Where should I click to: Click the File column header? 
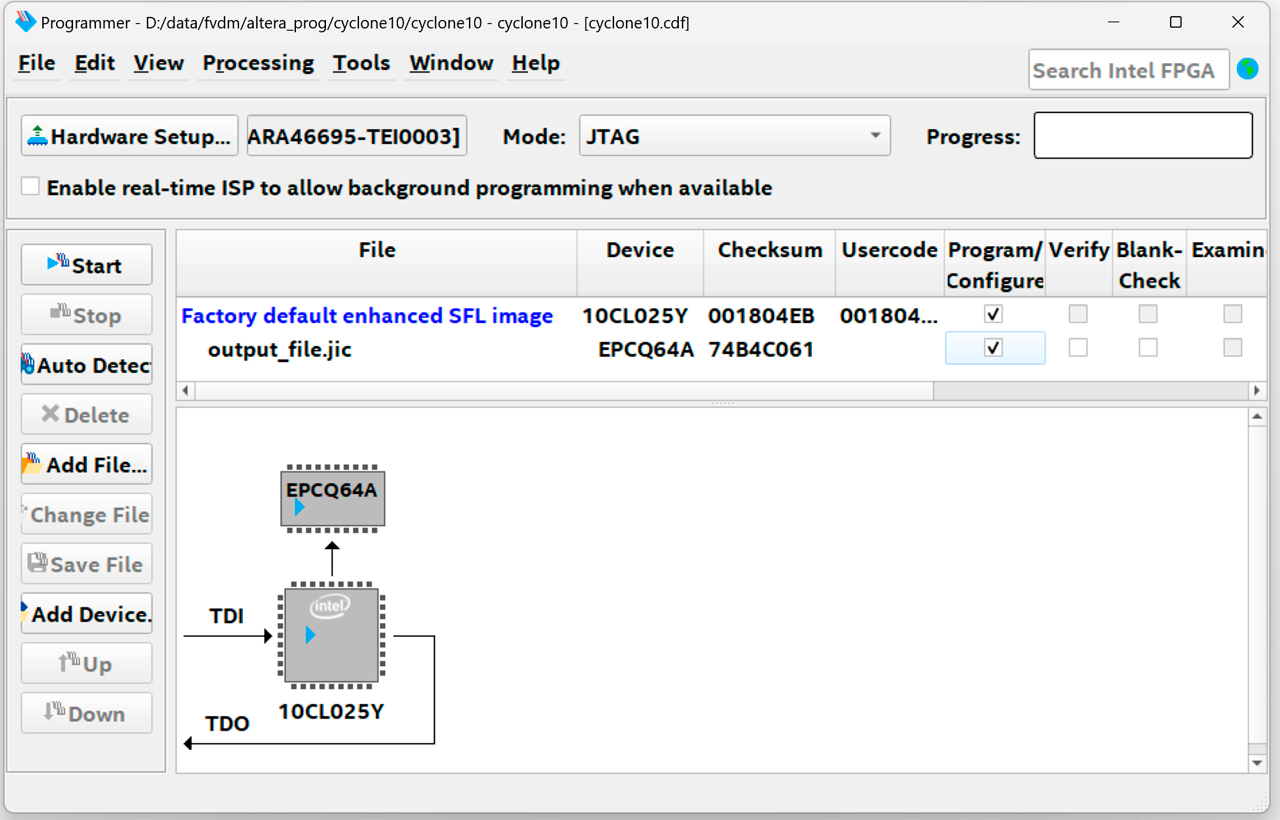coord(377,264)
